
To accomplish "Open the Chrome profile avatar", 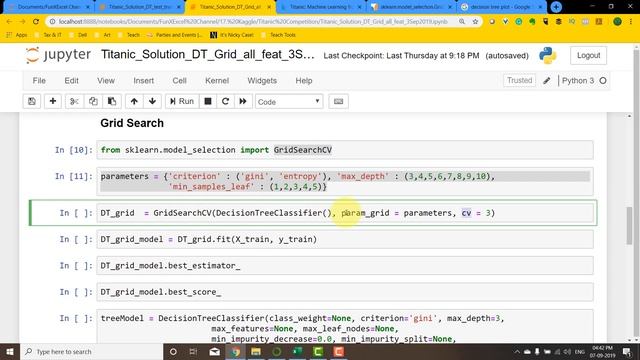I will 617,22.
